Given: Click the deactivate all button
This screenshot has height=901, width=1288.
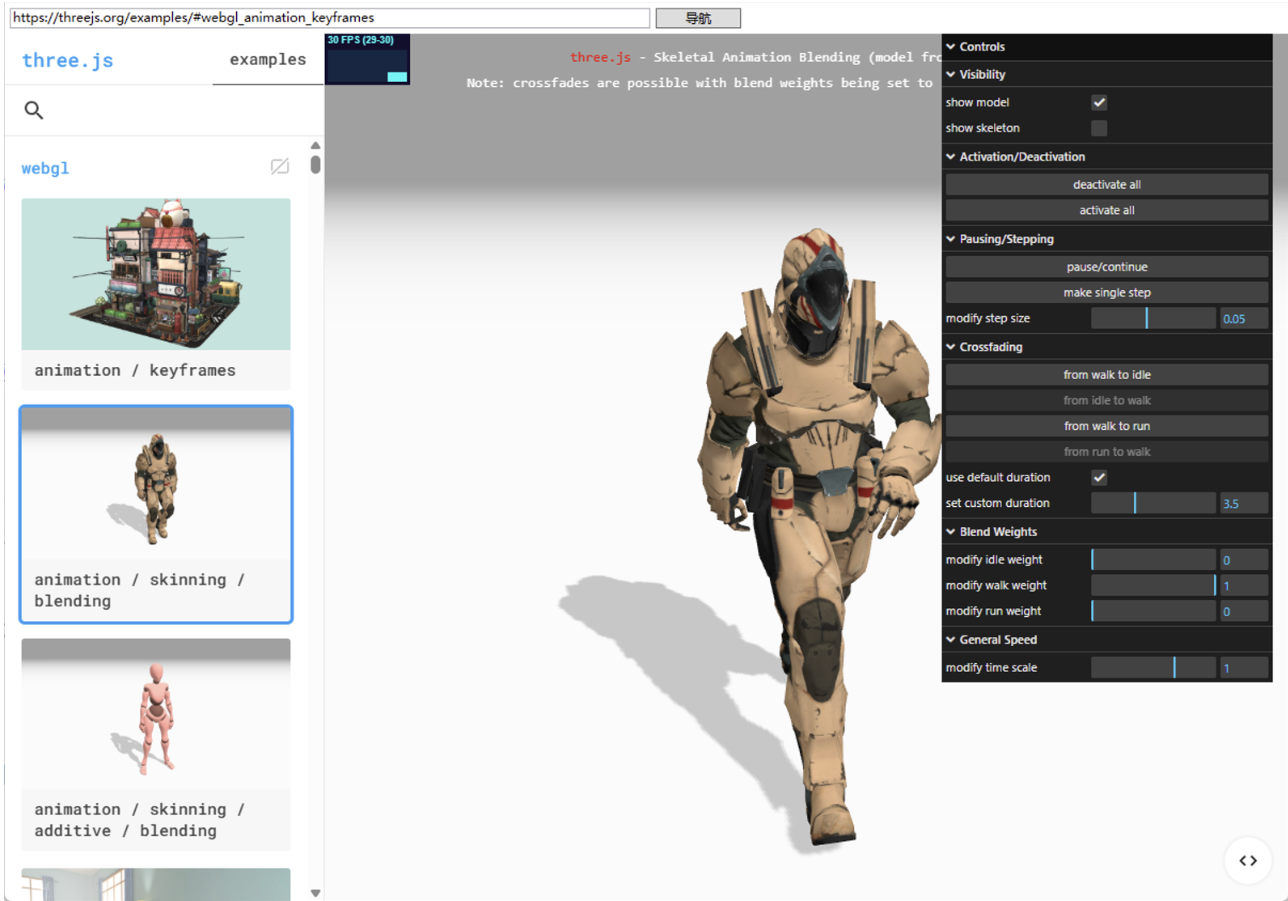Looking at the screenshot, I should click(1107, 185).
